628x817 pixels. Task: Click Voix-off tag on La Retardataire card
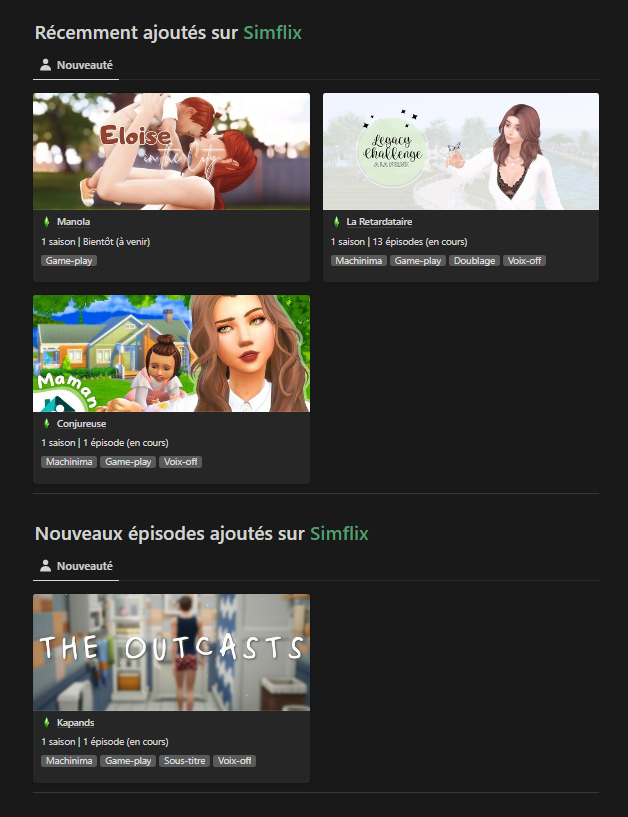click(x=524, y=261)
